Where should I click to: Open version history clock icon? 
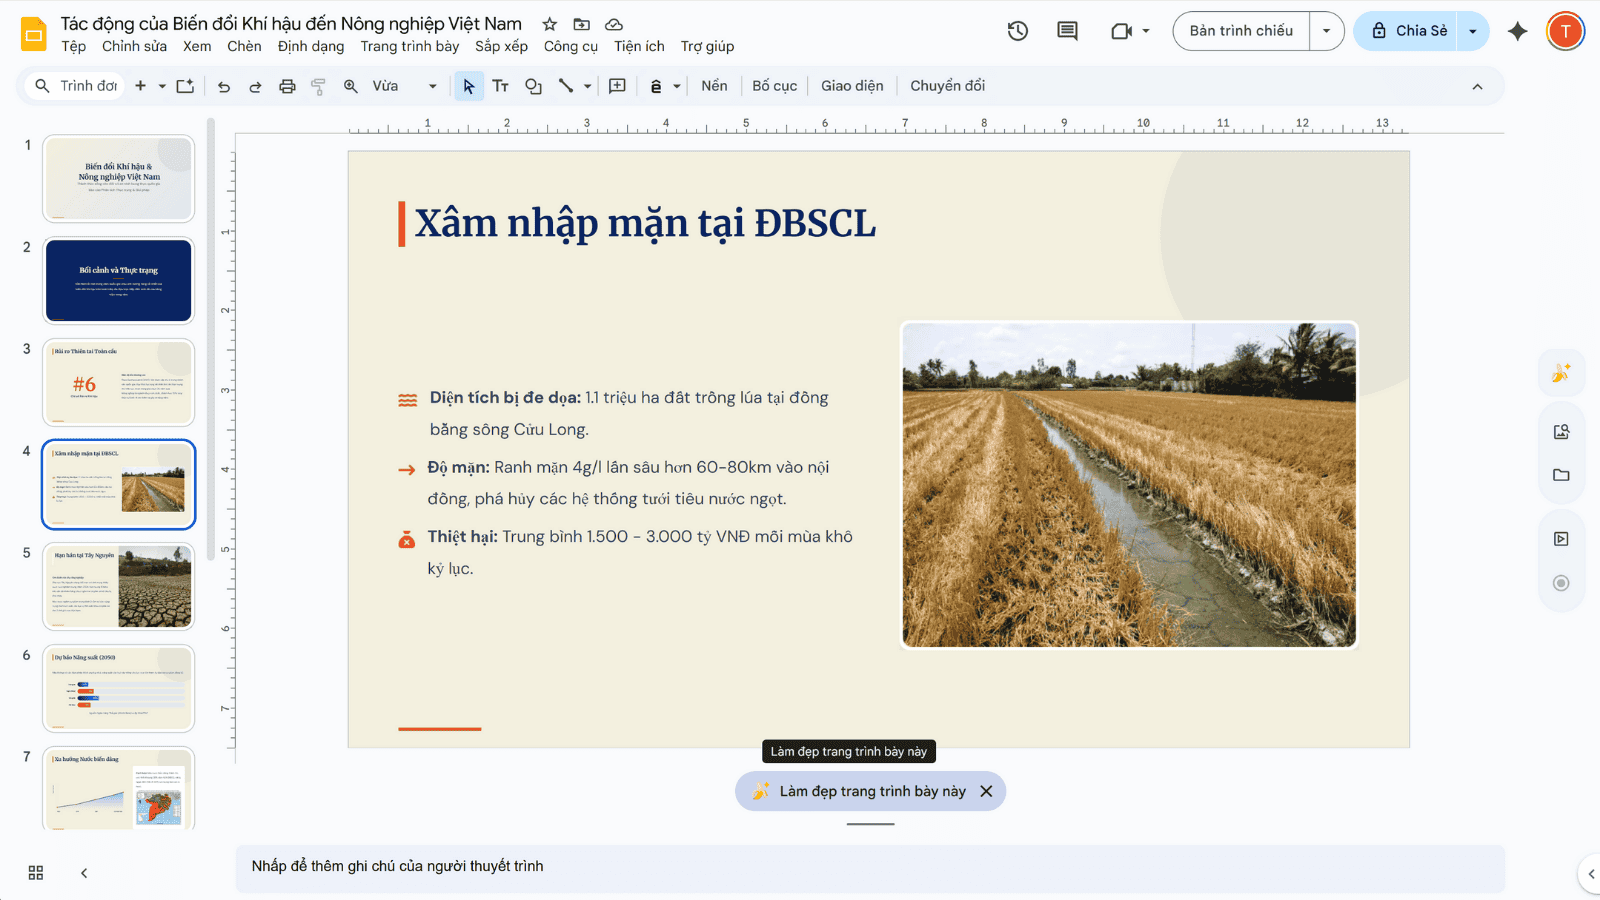(1017, 31)
